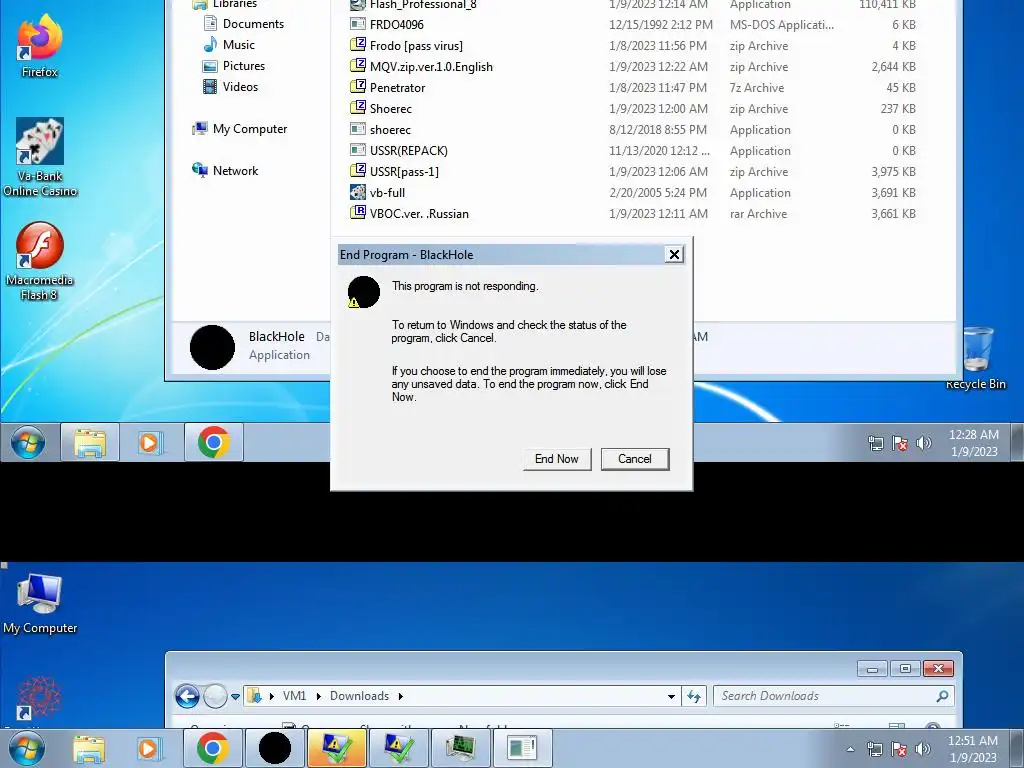Open the Va-Bank Online Casino shortcut

(40, 157)
